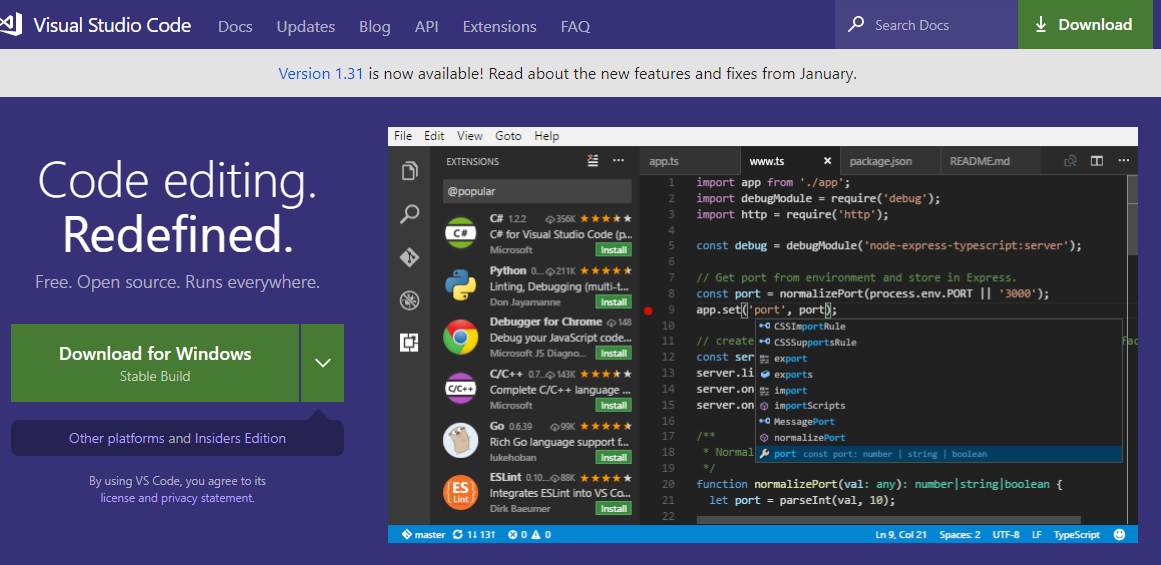The image size is (1161, 565).
Task: Open the Extensions icon in activity bar
Action: (409, 342)
